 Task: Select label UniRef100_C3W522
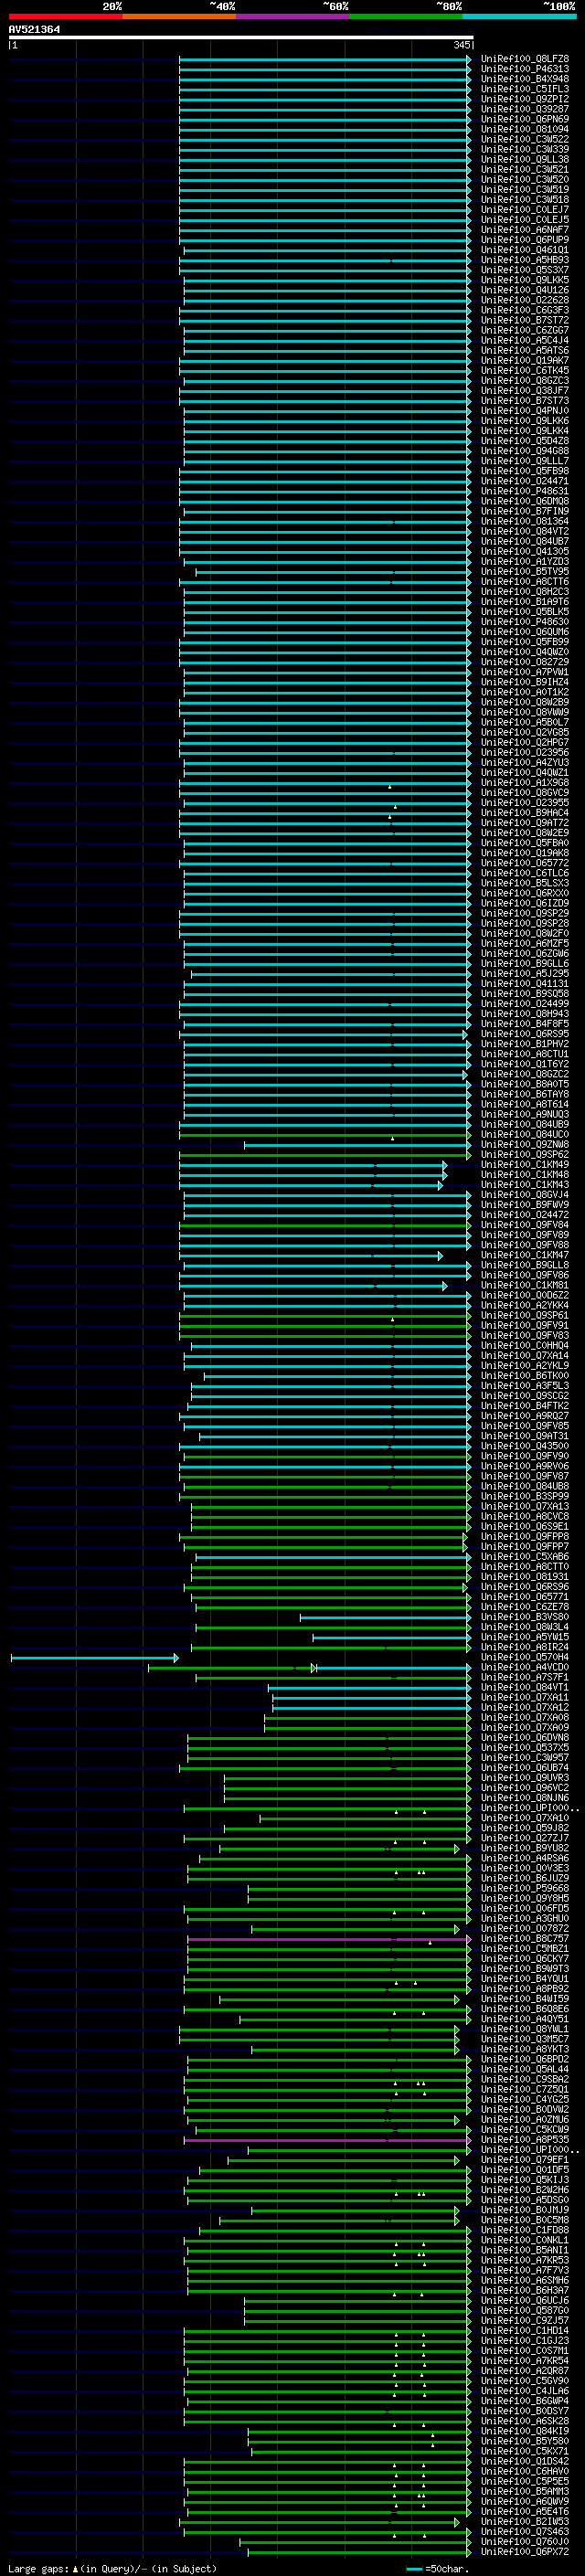[x=525, y=139]
